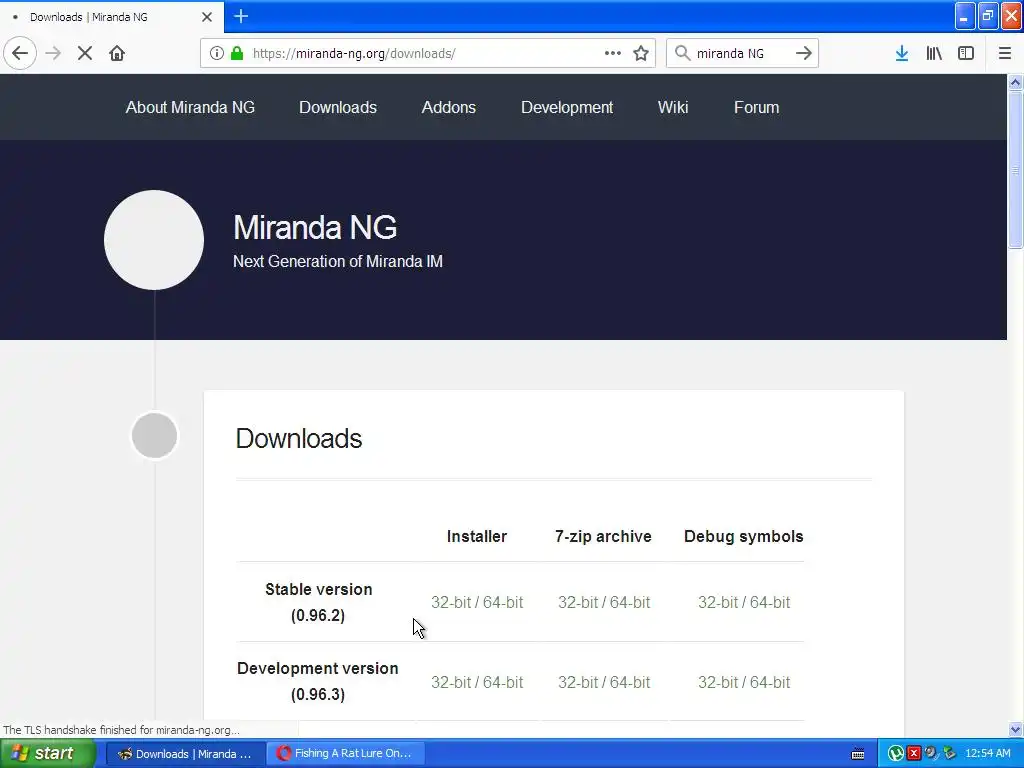Download development version 64-bit debug symbols
1024x768 pixels.
[x=770, y=682]
